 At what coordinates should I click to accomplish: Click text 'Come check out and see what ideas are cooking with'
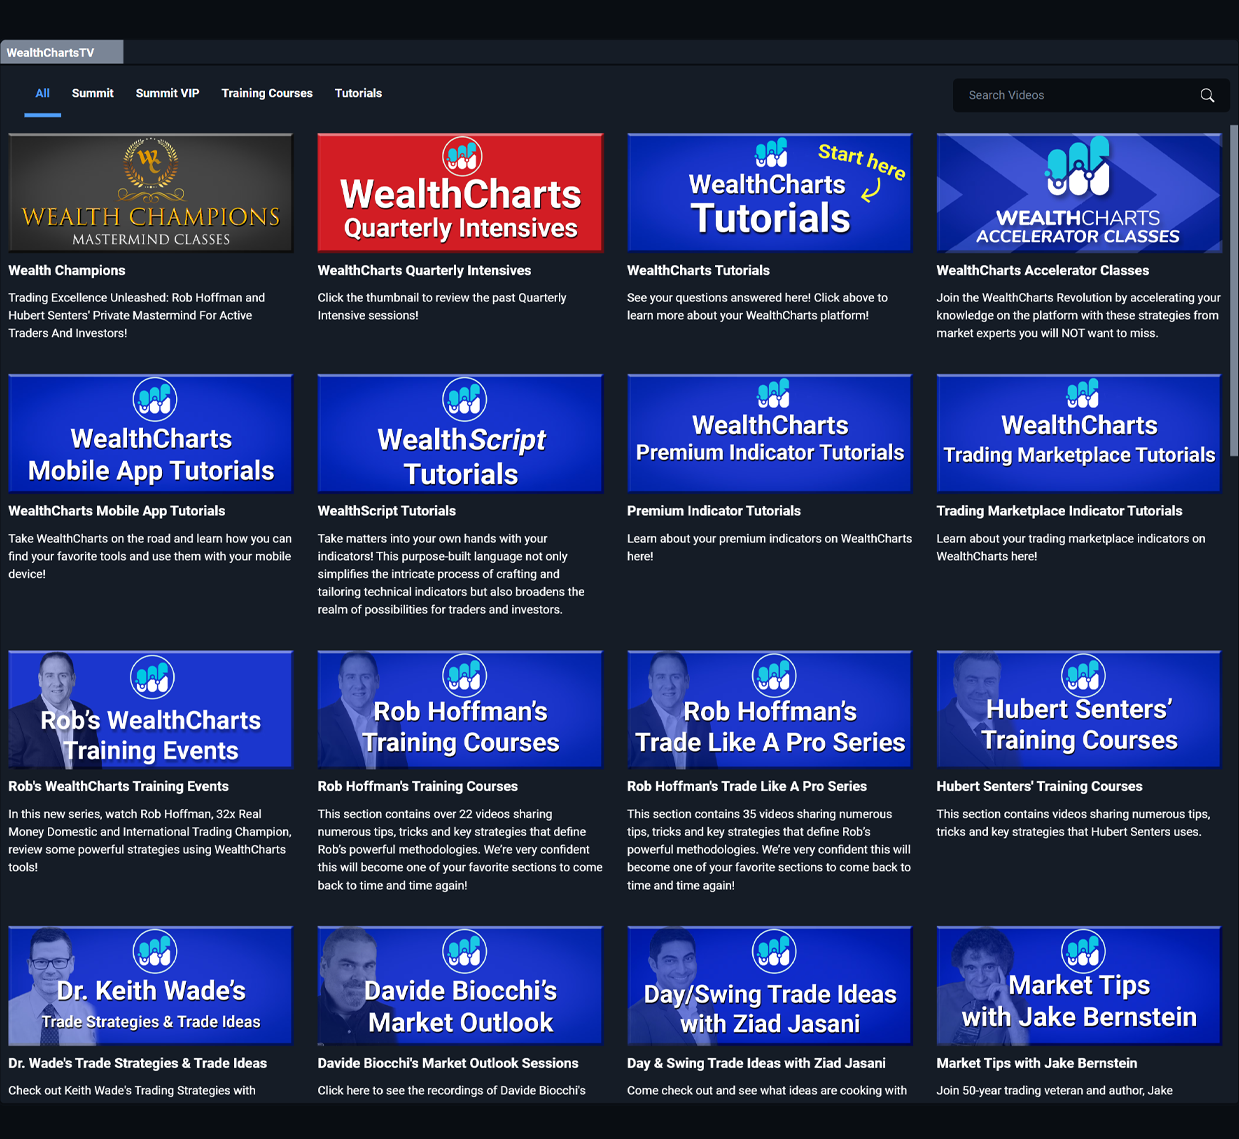click(x=767, y=1090)
